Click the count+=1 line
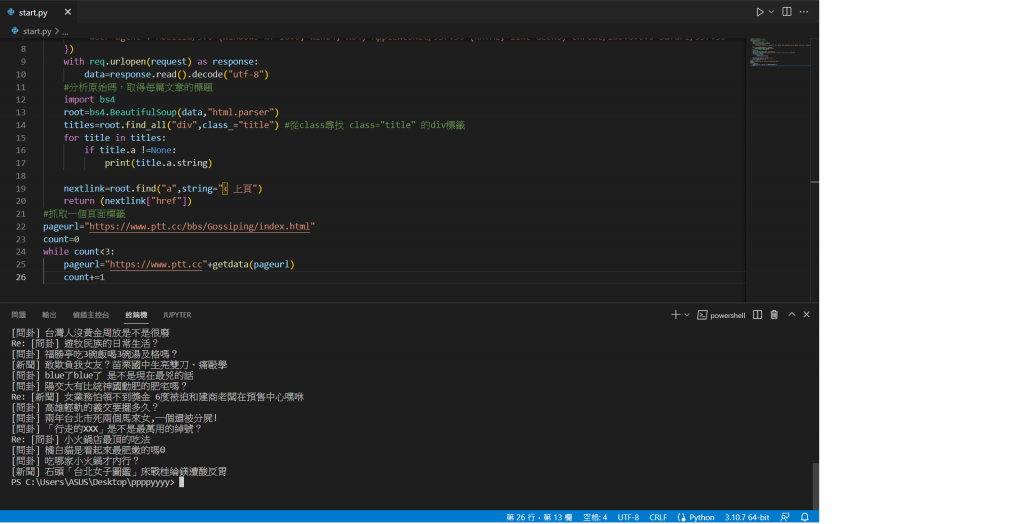The image size is (1024, 524). 84,278
